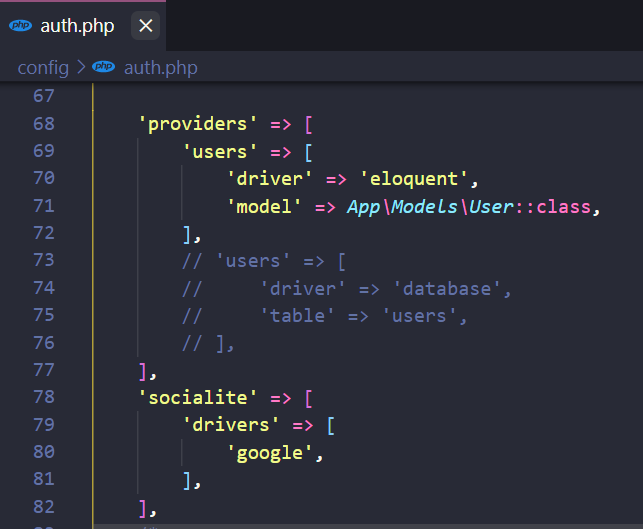The image size is (643, 529).
Task: Click line number 68 in the gutter
Action: pyautogui.click(x=44, y=125)
